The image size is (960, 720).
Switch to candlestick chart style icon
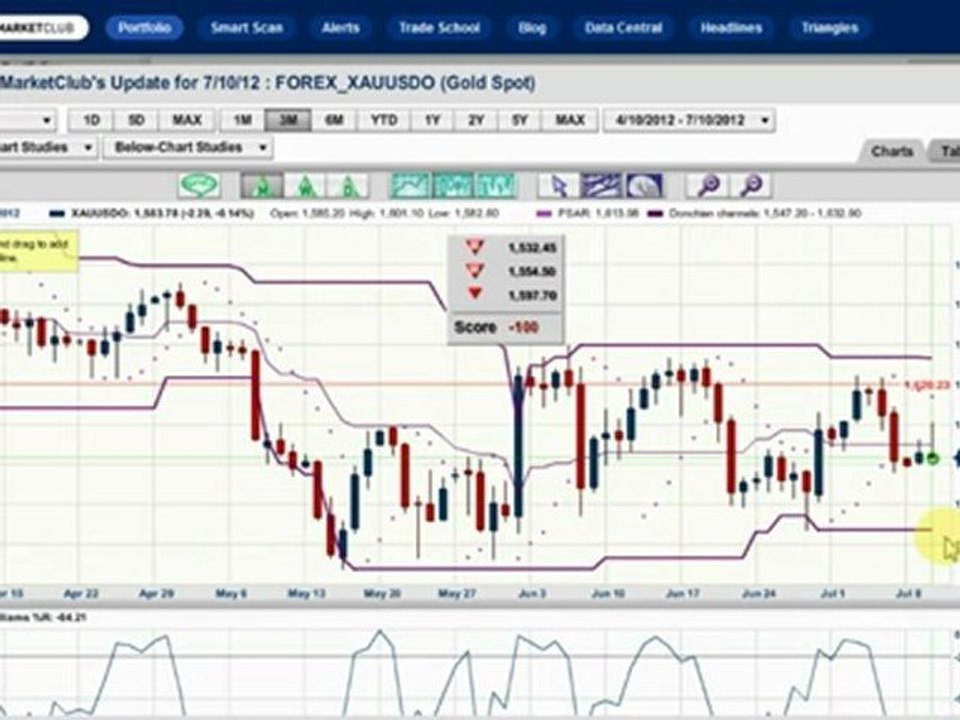pyautogui.click(x=453, y=186)
